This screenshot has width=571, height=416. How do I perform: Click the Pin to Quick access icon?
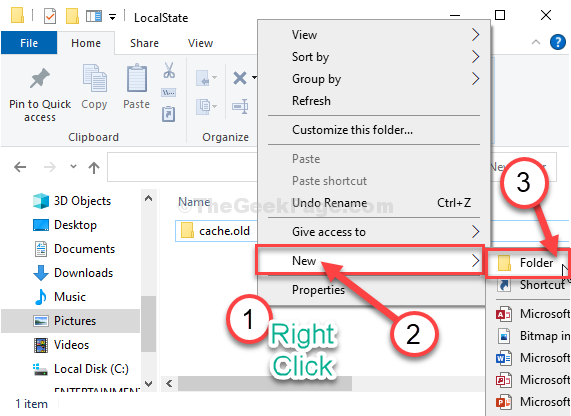(40, 78)
